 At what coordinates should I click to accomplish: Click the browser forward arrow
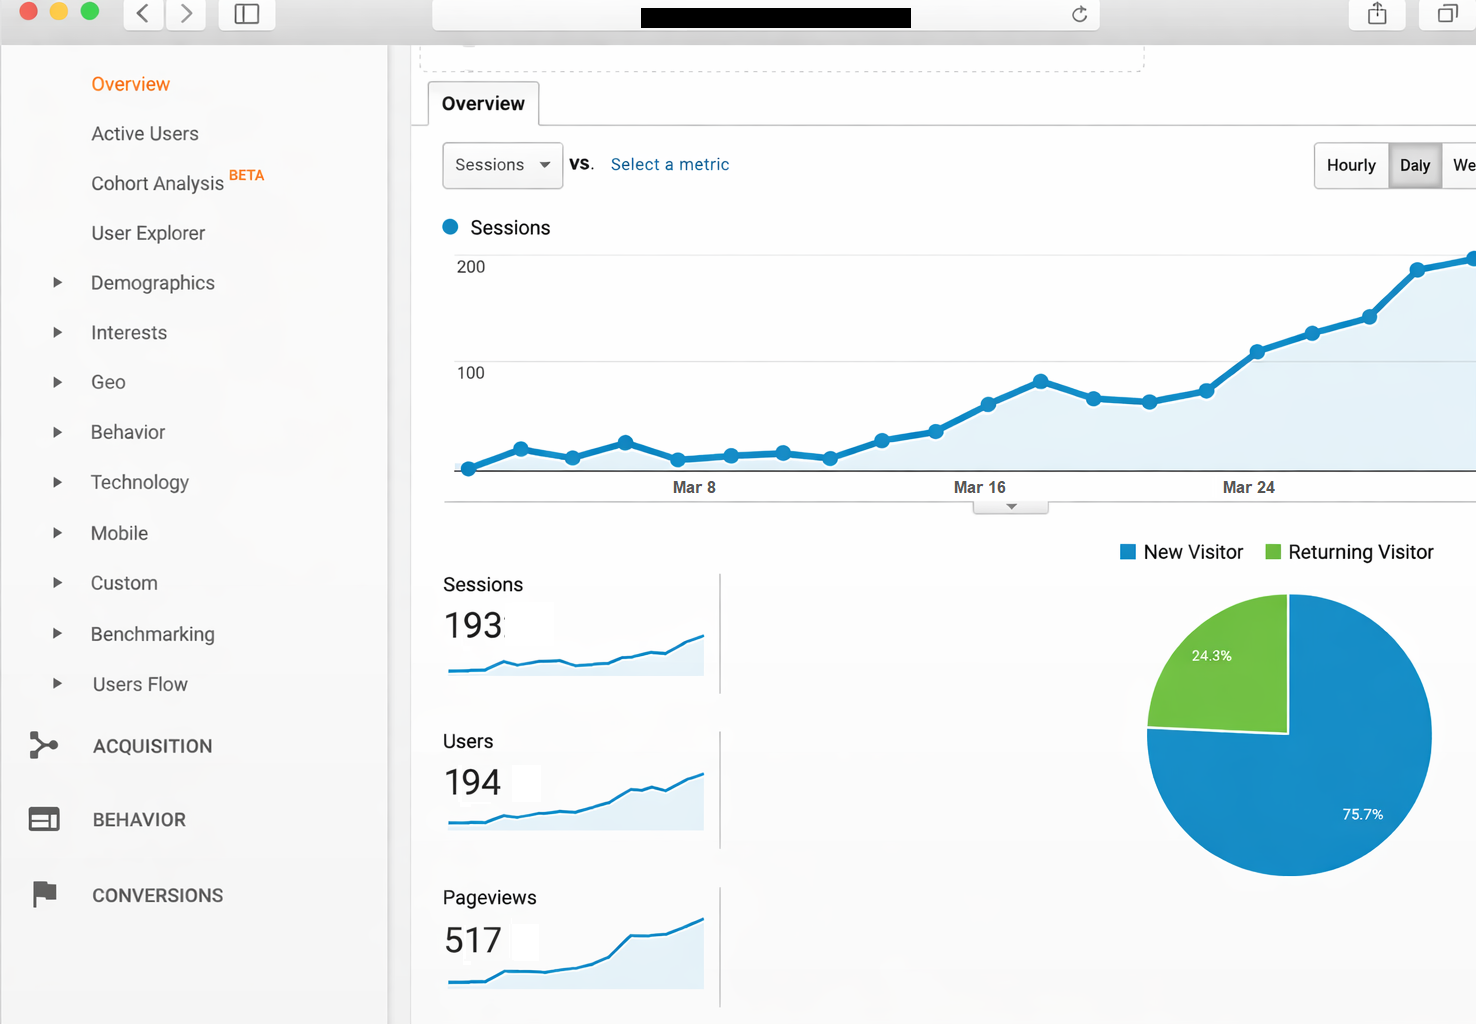tap(186, 14)
